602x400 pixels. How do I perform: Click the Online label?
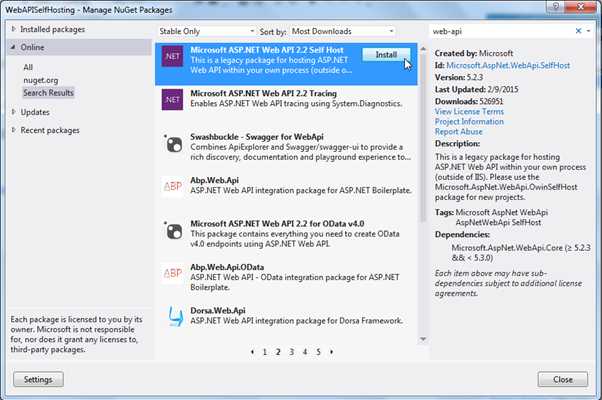click(x=32, y=47)
